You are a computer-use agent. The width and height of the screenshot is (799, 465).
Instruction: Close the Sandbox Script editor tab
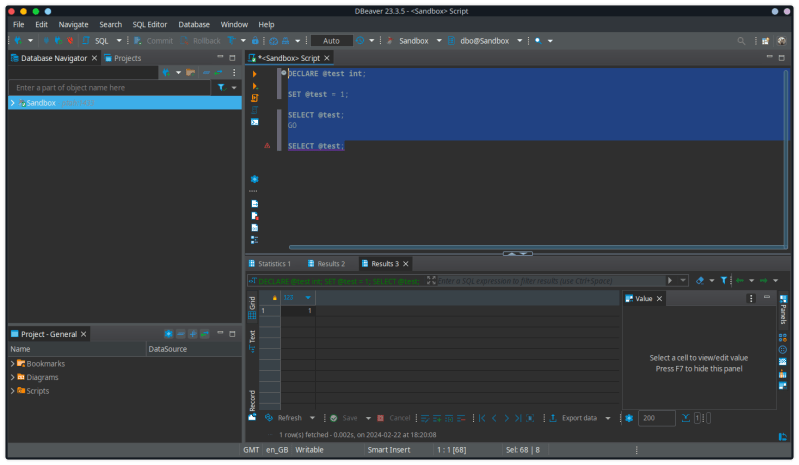327,58
